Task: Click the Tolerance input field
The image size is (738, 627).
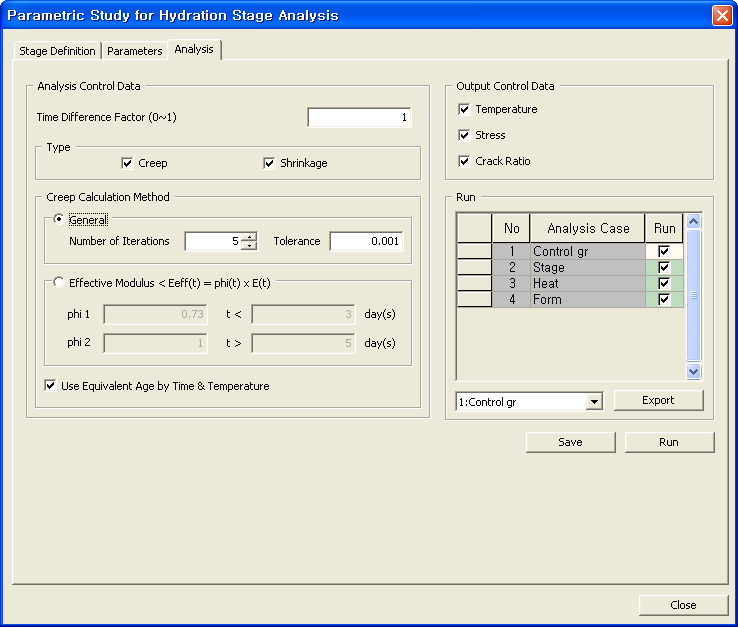Action: click(365, 241)
